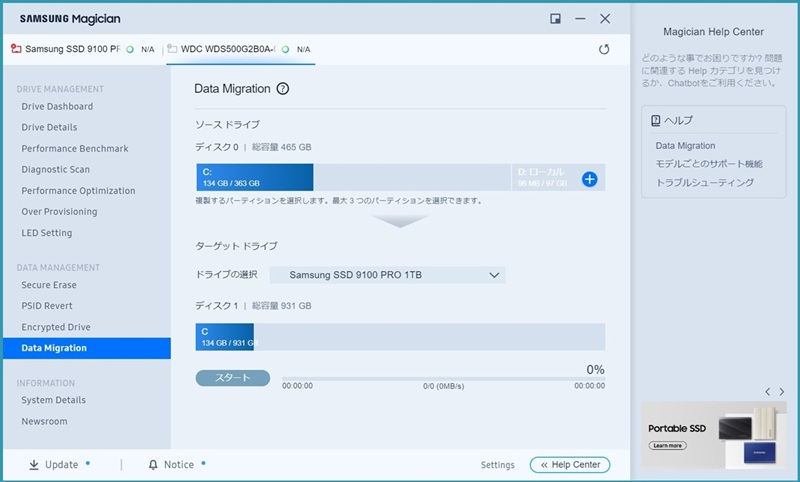
Task: Open the Data Migration help question mark
Action: point(283,89)
